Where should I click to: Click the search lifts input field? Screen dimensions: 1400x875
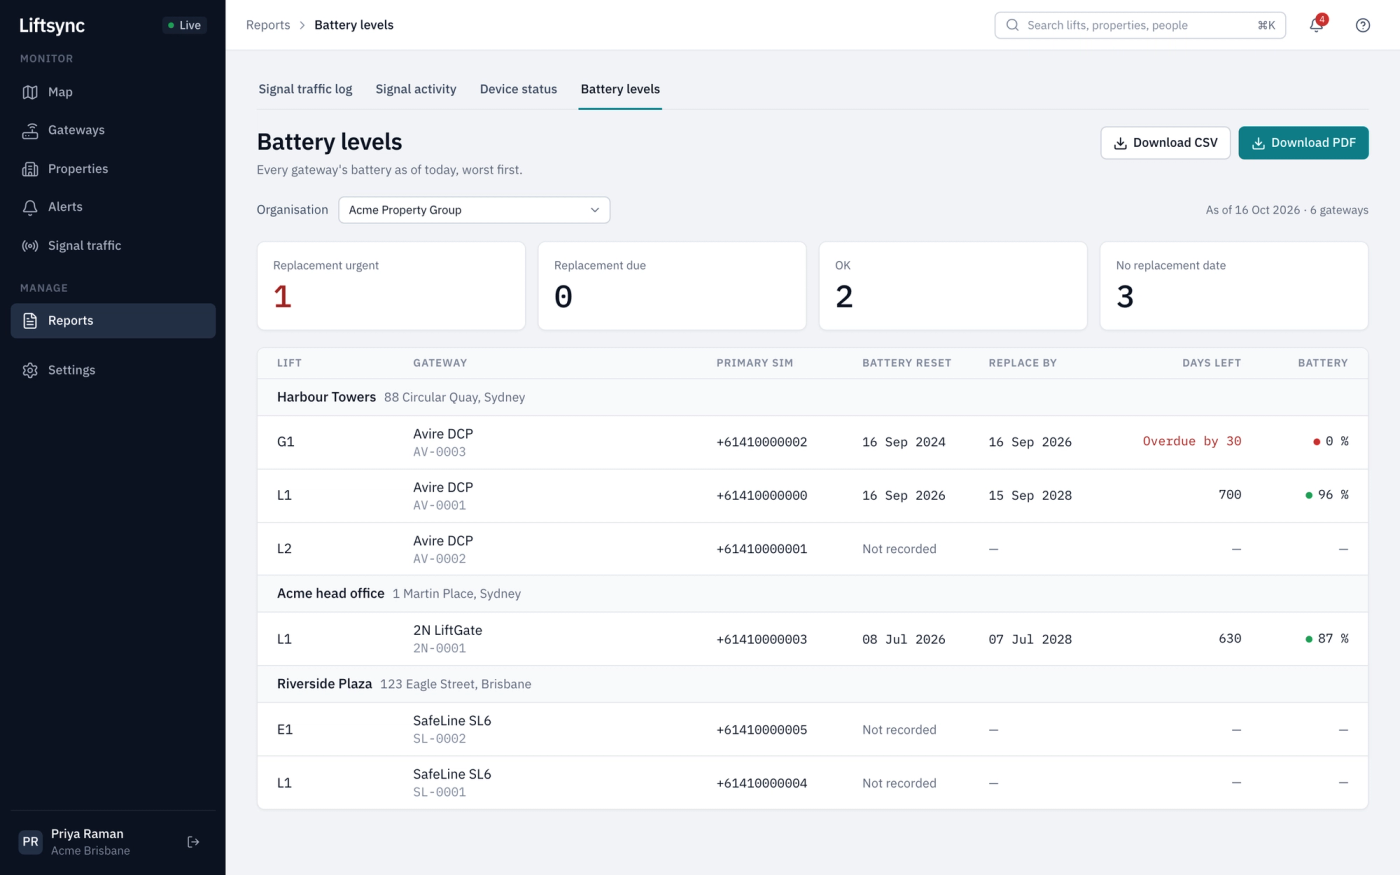pyautogui.click(x=1140, y=25)
